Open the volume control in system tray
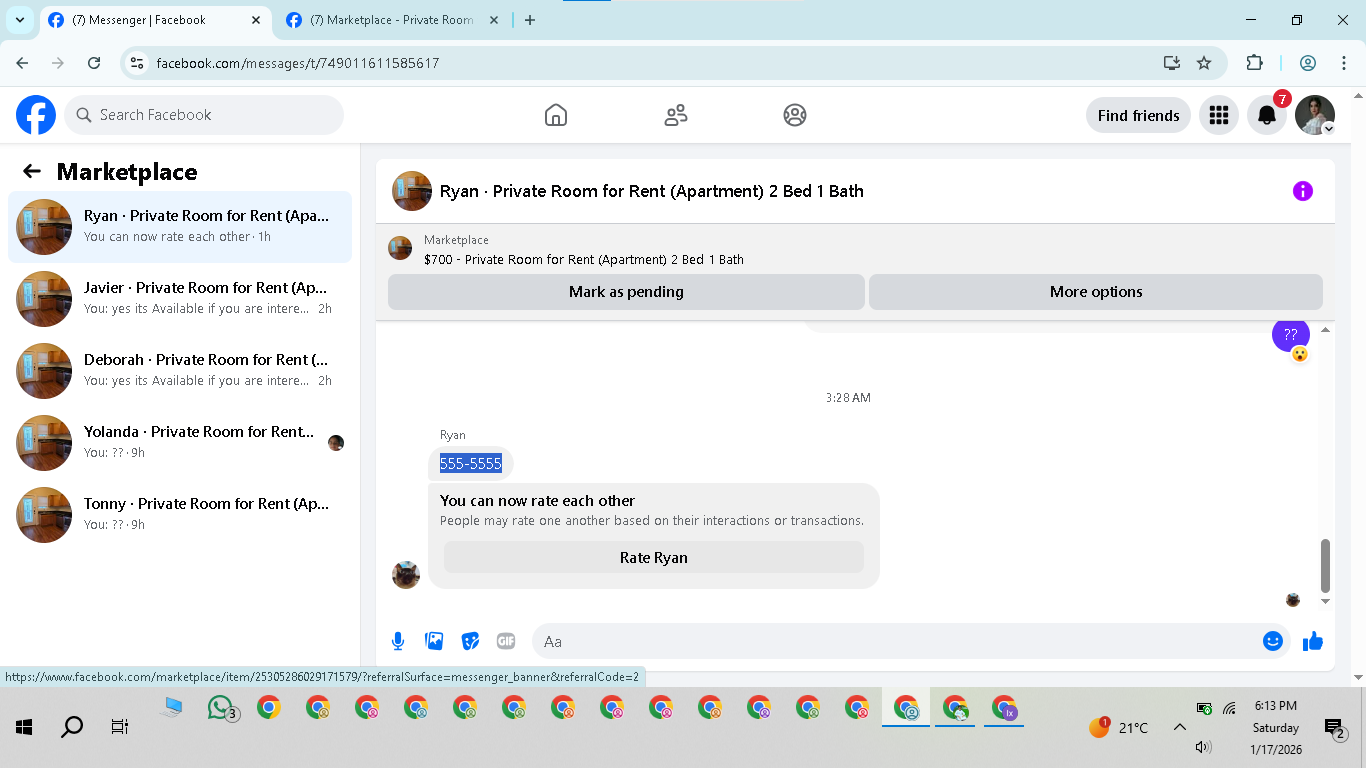 (x=1204, y=746)
